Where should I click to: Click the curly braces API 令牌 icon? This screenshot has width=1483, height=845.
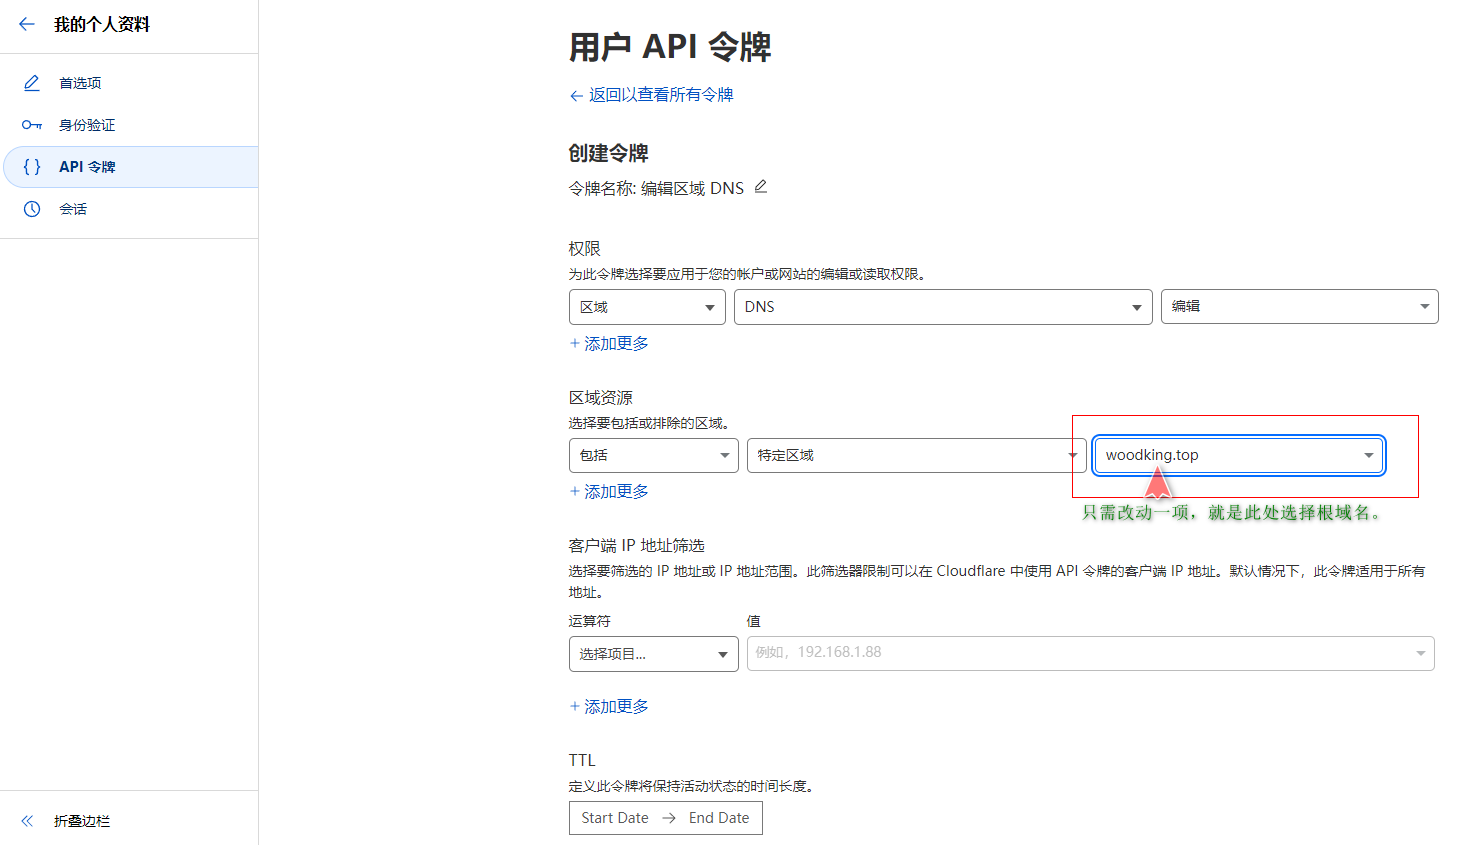(32, 167)
